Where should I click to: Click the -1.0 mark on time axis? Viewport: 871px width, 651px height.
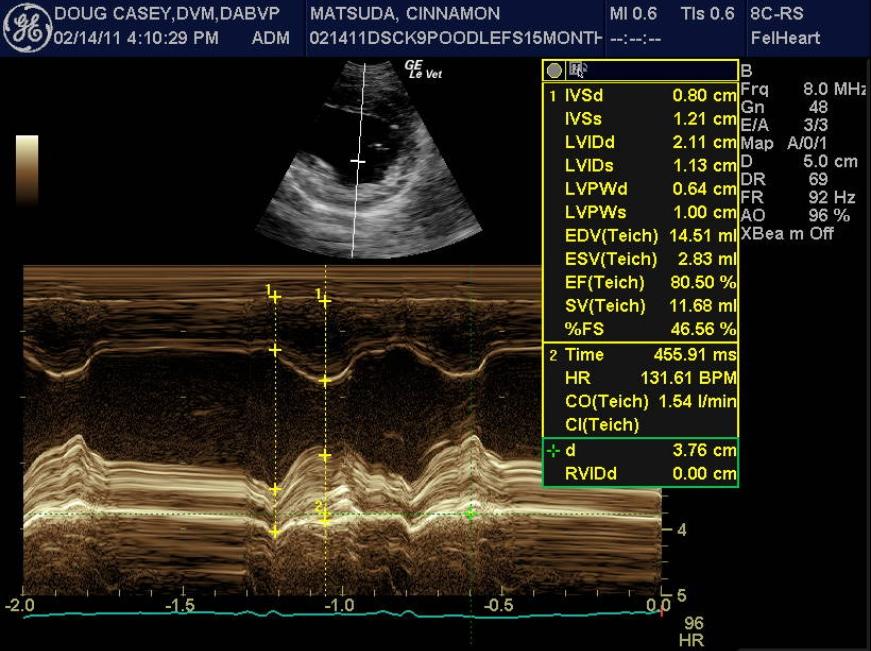coord(340,606)
